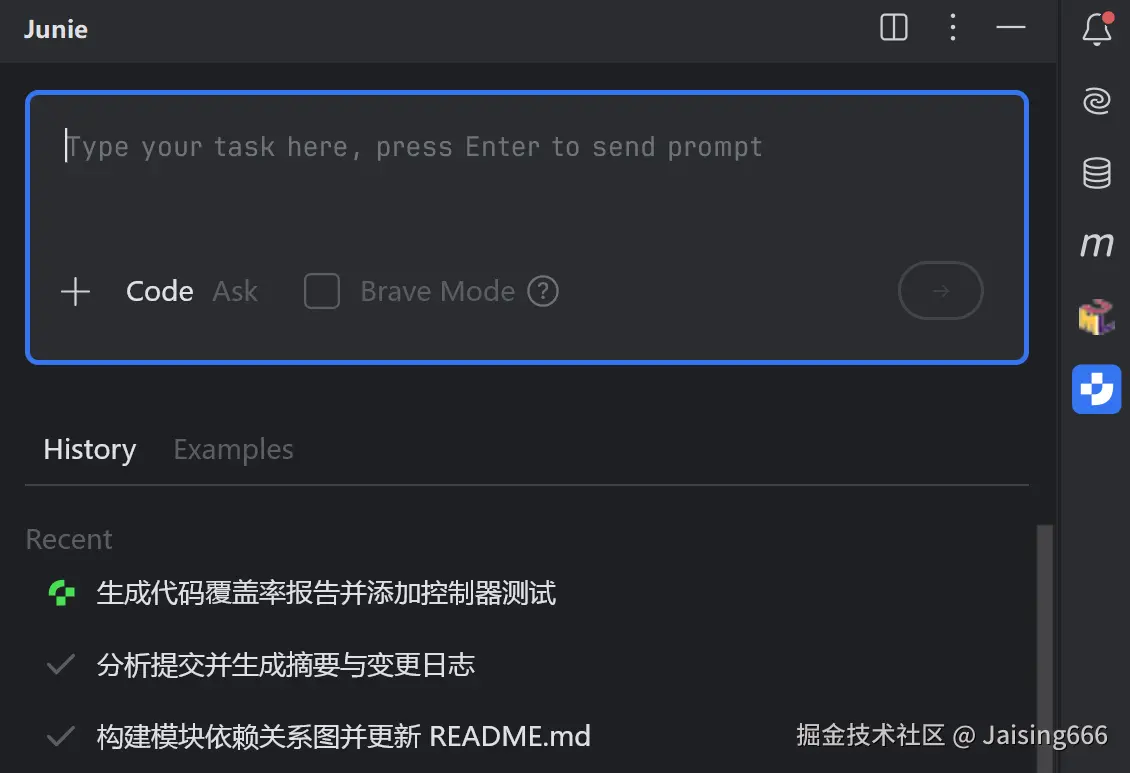This screenshot has width=1130, height=773.
Task: Switch to Ask mode
Action: (235, 291)
